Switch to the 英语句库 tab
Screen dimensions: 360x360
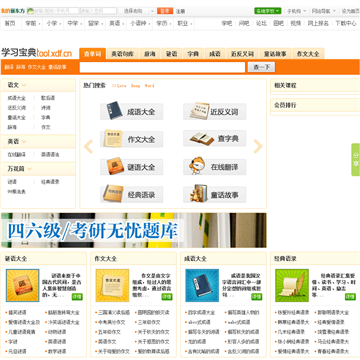(x=122, y=54)
